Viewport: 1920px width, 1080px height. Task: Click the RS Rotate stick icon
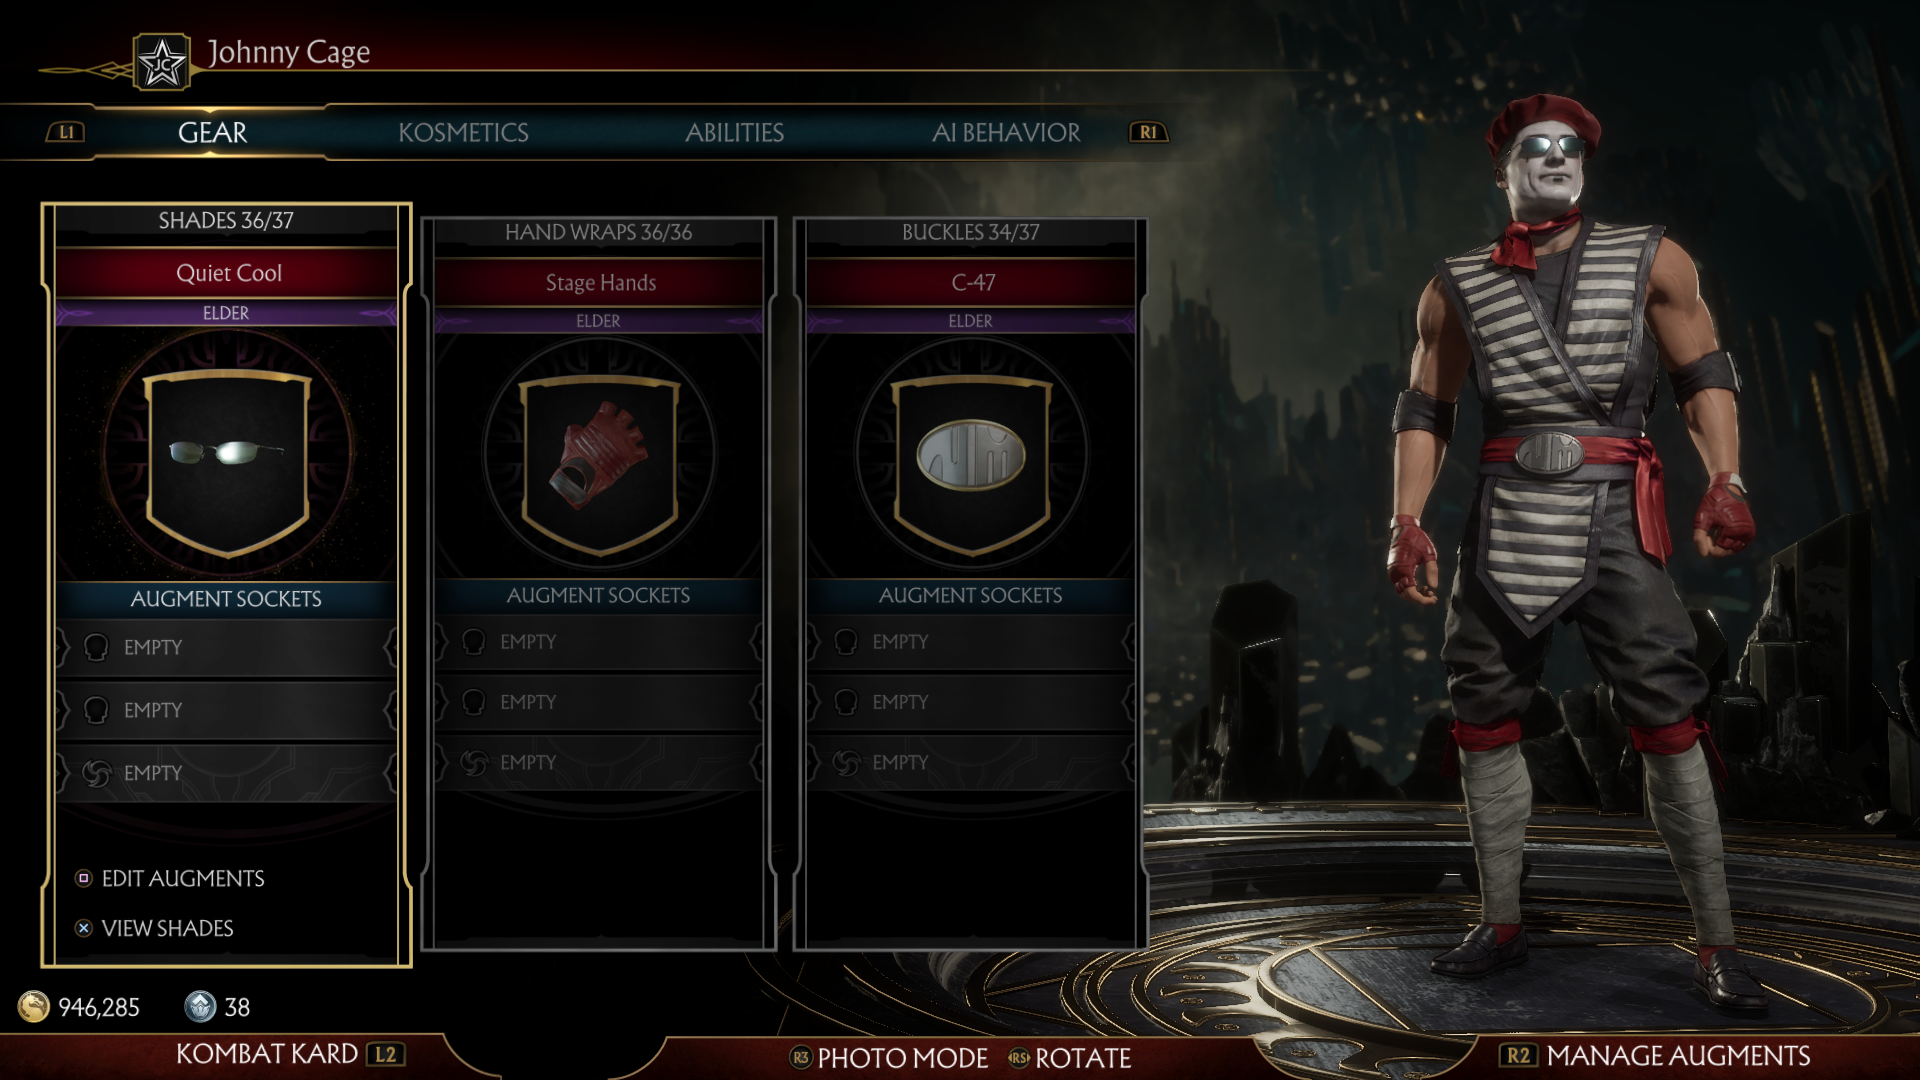(x=1018, y=1058)
